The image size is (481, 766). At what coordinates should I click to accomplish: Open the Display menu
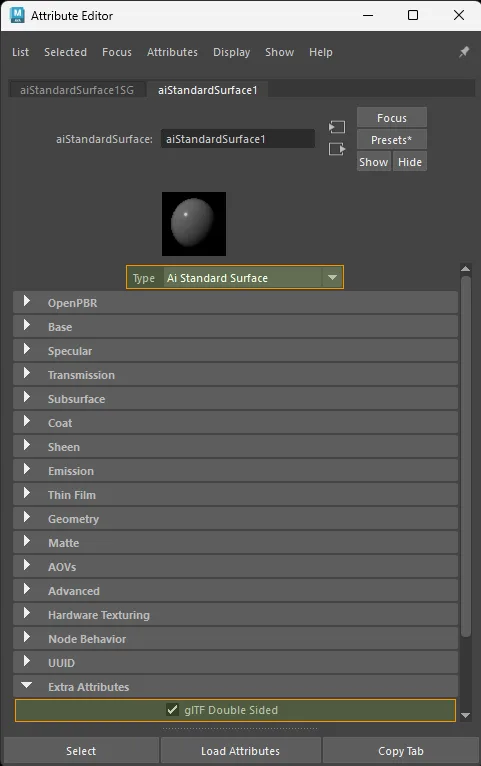click(x=231, y=52)
